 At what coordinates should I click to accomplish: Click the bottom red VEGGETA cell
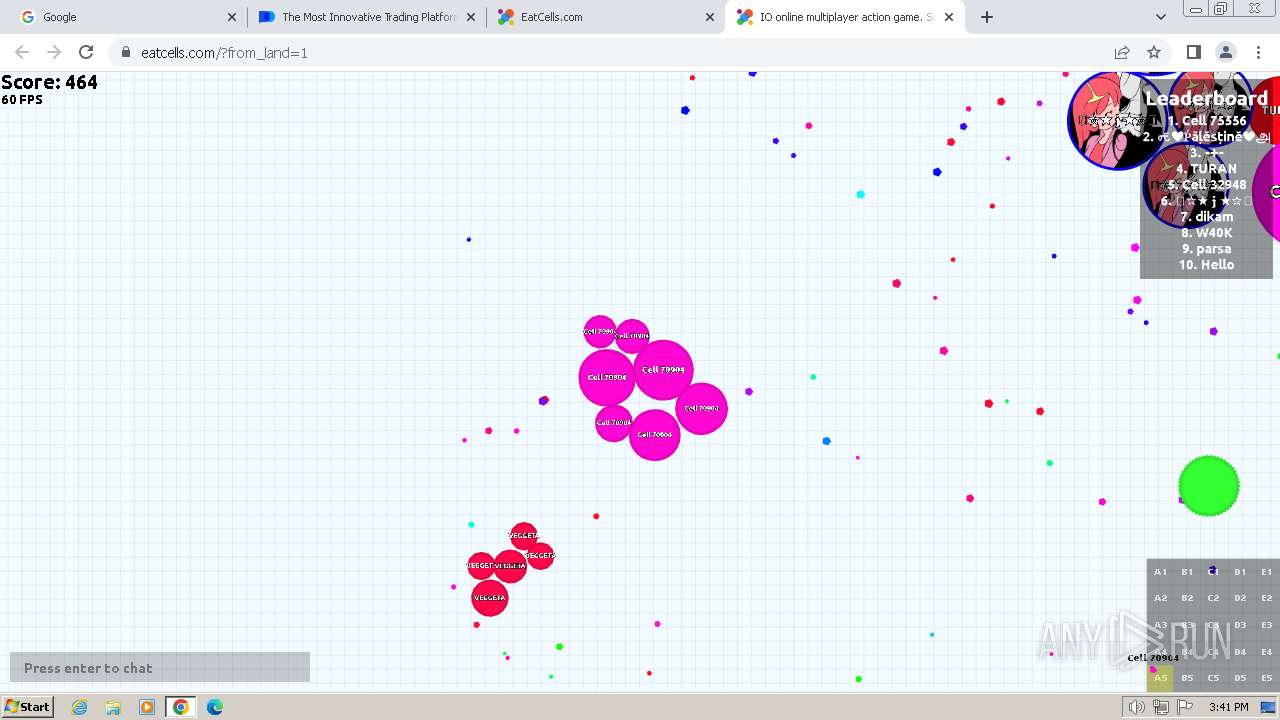(x=490, y=598)
